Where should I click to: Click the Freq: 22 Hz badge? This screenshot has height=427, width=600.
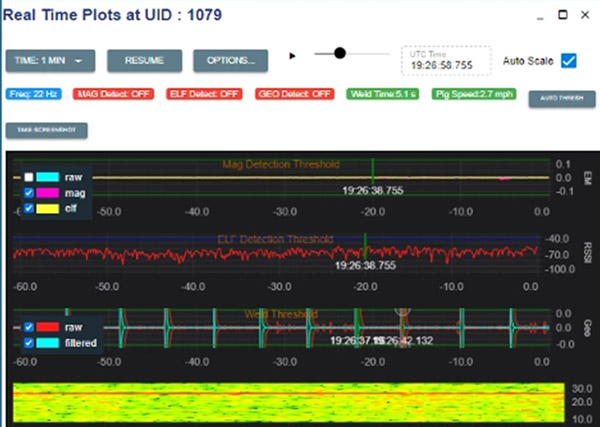[34, 94]
